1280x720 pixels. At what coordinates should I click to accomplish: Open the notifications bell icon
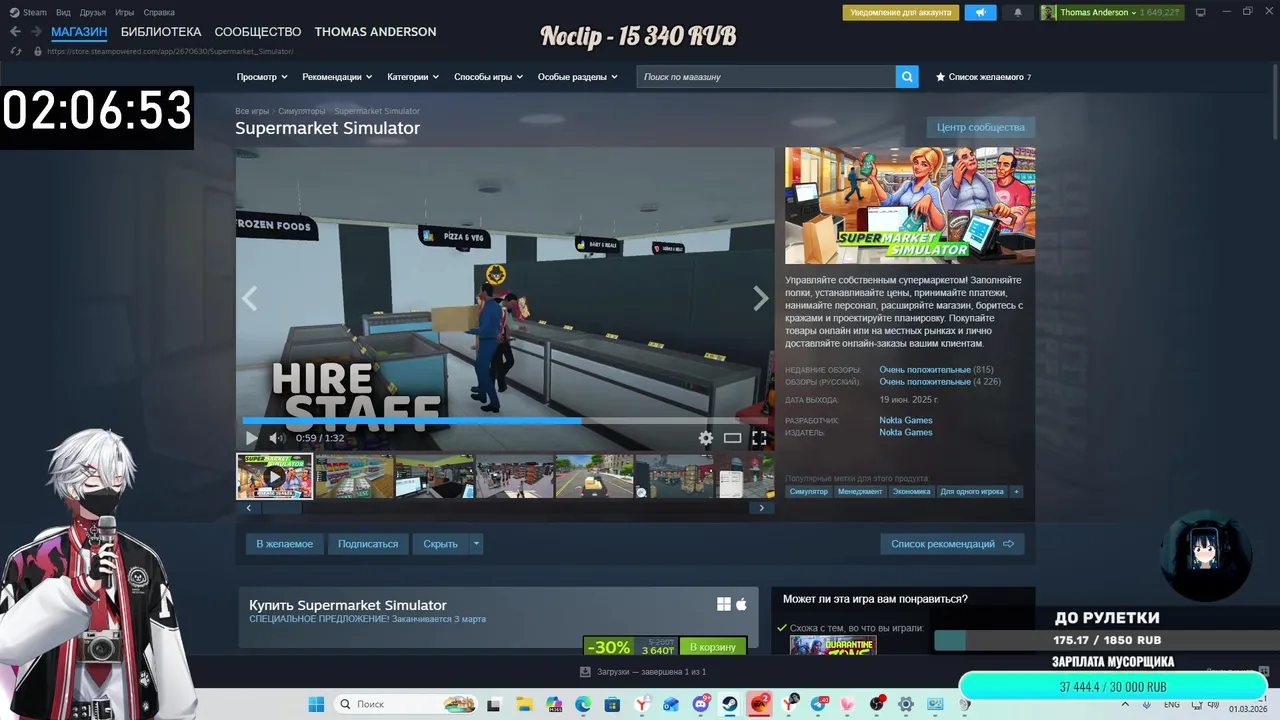[1018, 13]
